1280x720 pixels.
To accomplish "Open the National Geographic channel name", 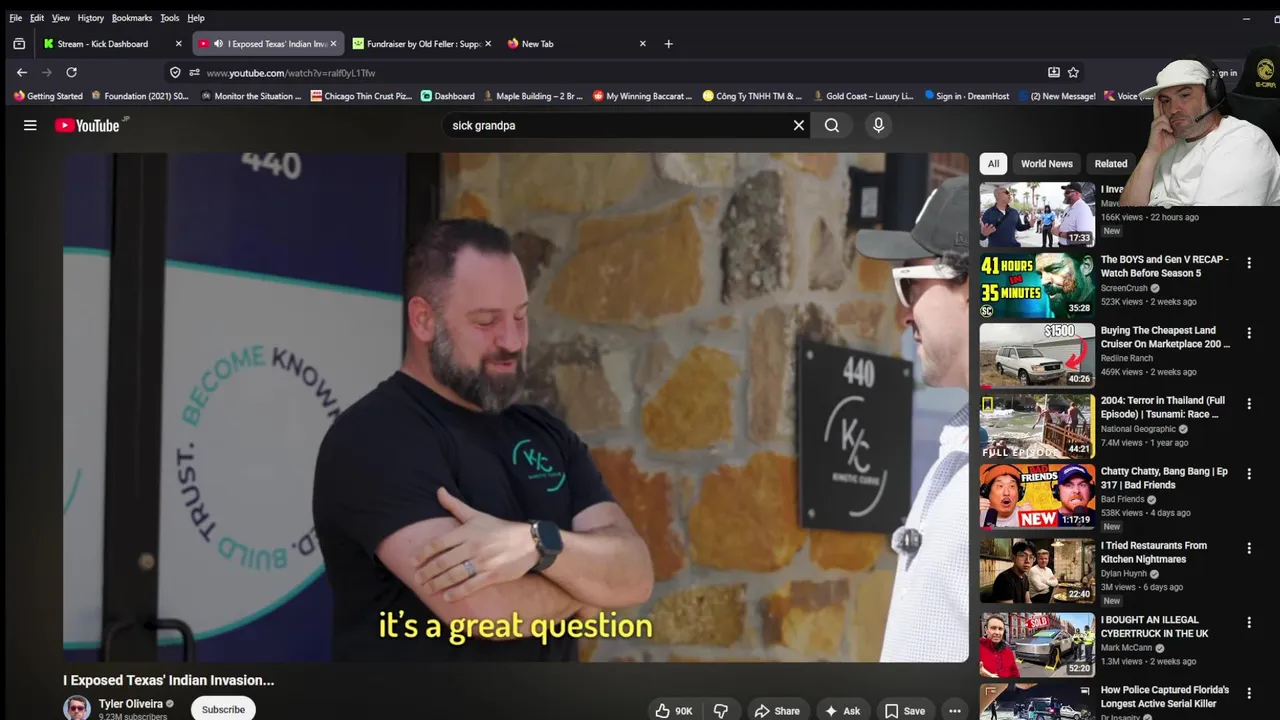I will 1138,429.
